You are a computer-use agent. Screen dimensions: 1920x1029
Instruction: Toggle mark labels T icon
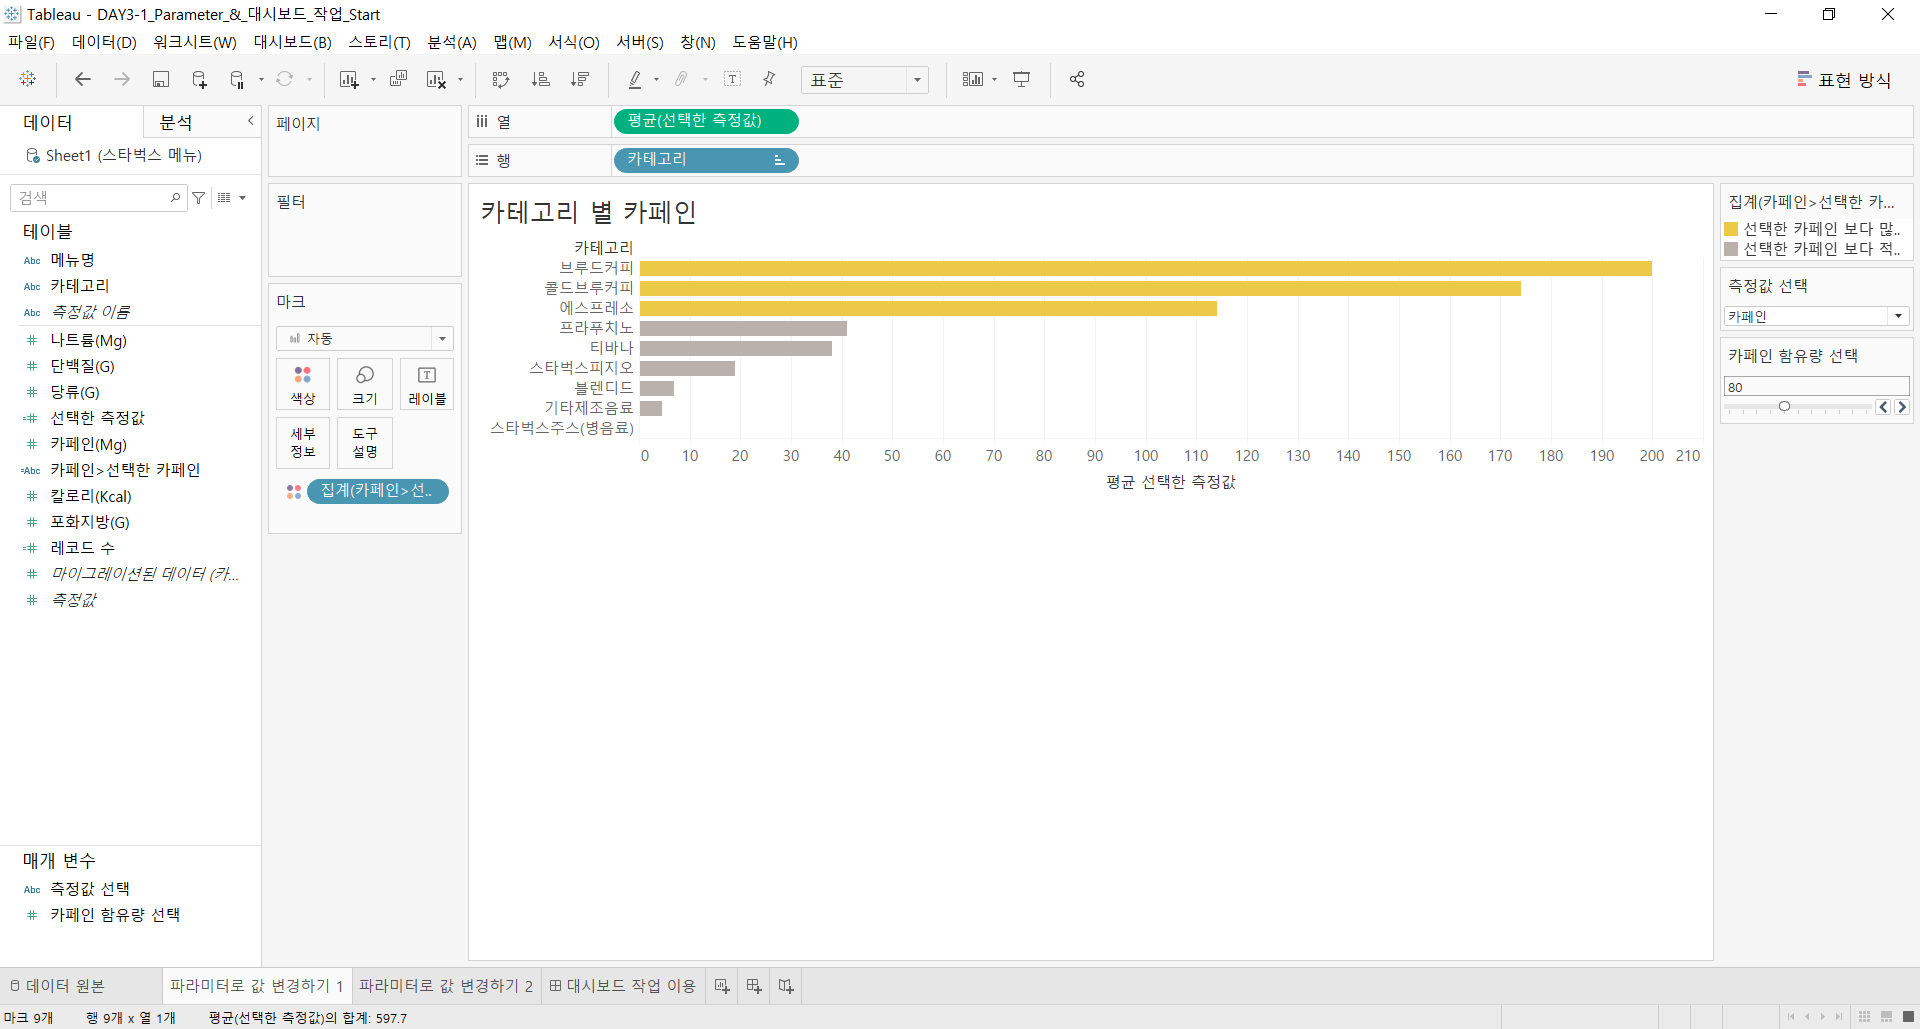[x=733, y=79]
